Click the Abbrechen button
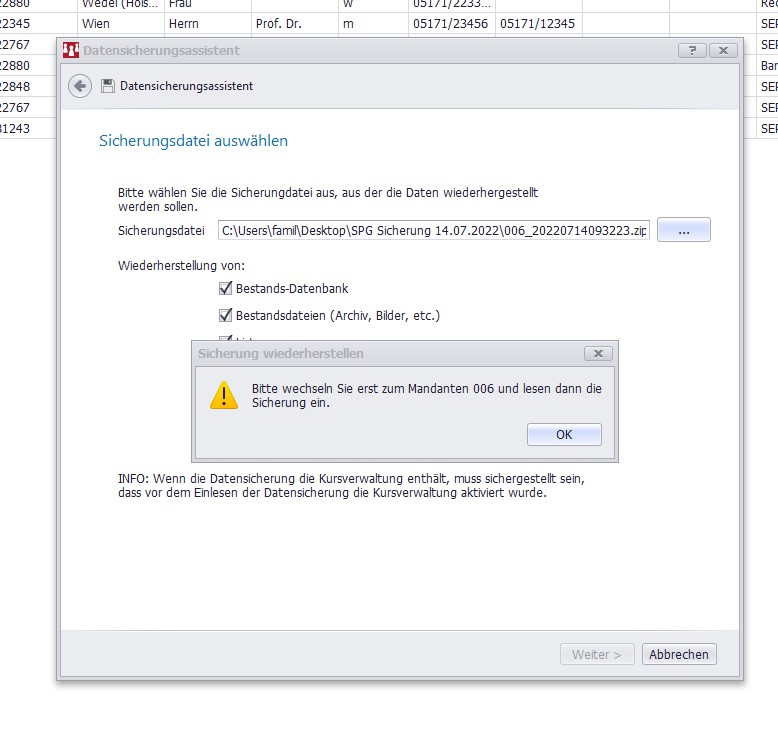The width and height of the screenshot is (778, 751). click(x=679, y=654)
